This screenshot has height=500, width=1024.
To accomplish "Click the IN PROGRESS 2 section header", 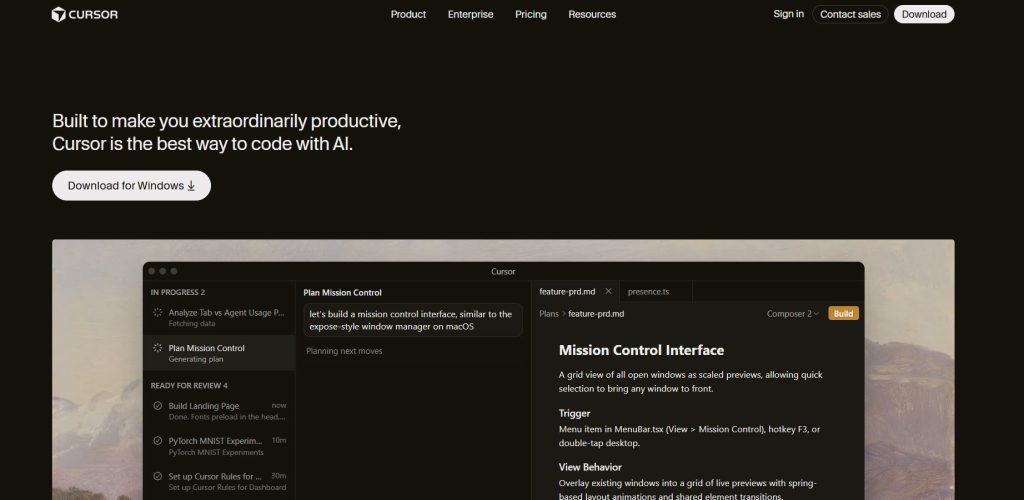I will 178,292.
